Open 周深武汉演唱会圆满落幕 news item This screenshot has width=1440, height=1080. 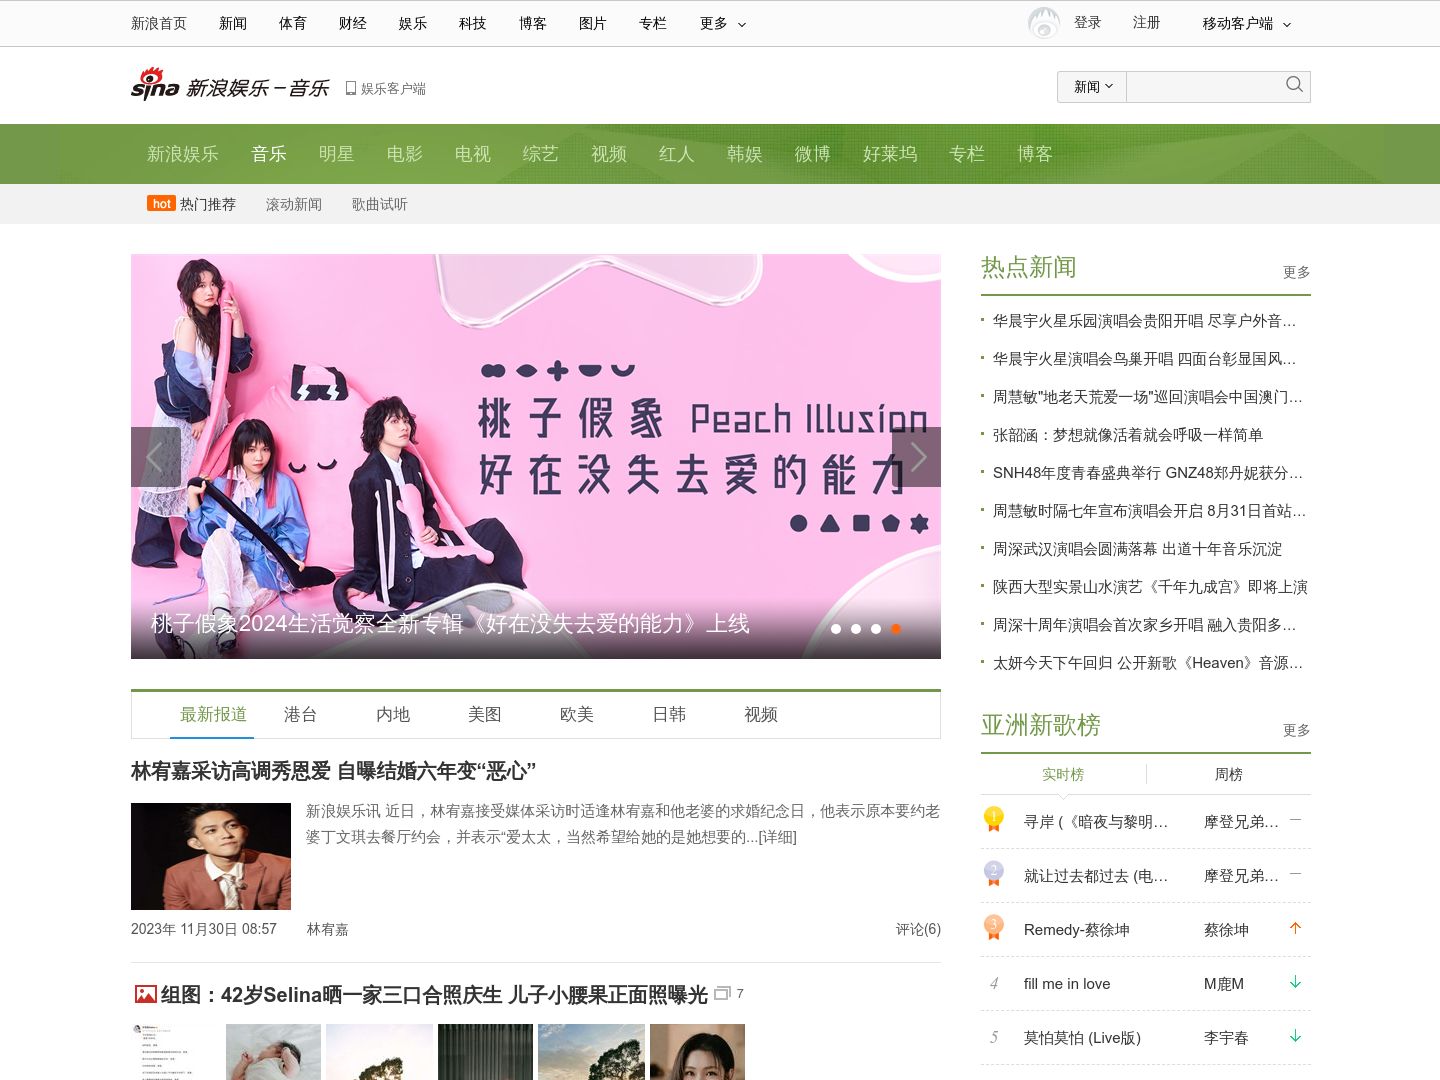pyautogui.click(x=1137, y=549)
